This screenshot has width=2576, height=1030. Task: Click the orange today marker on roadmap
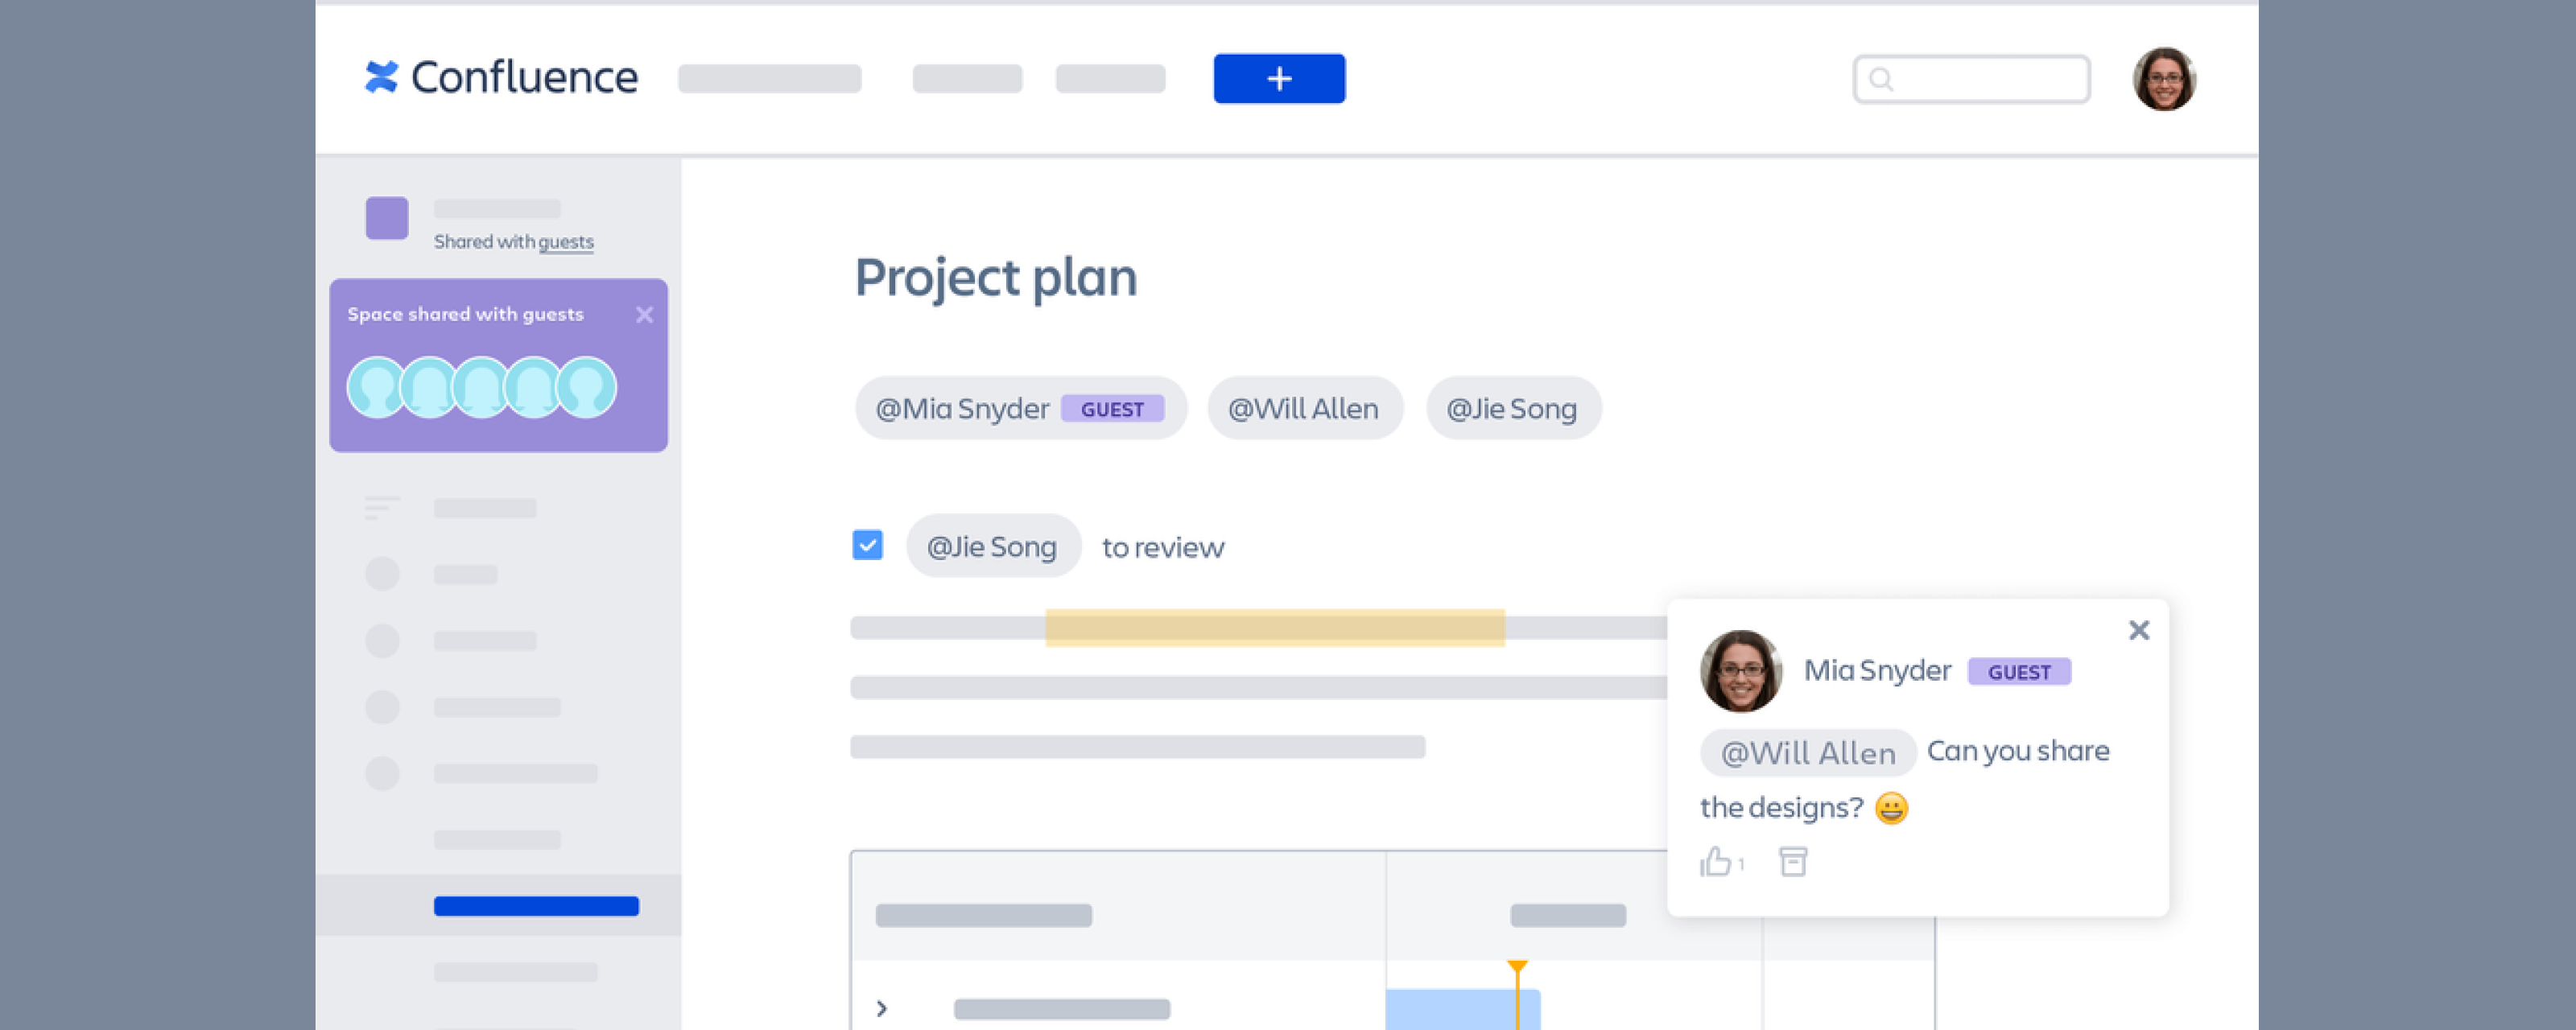pos(1517,968)
